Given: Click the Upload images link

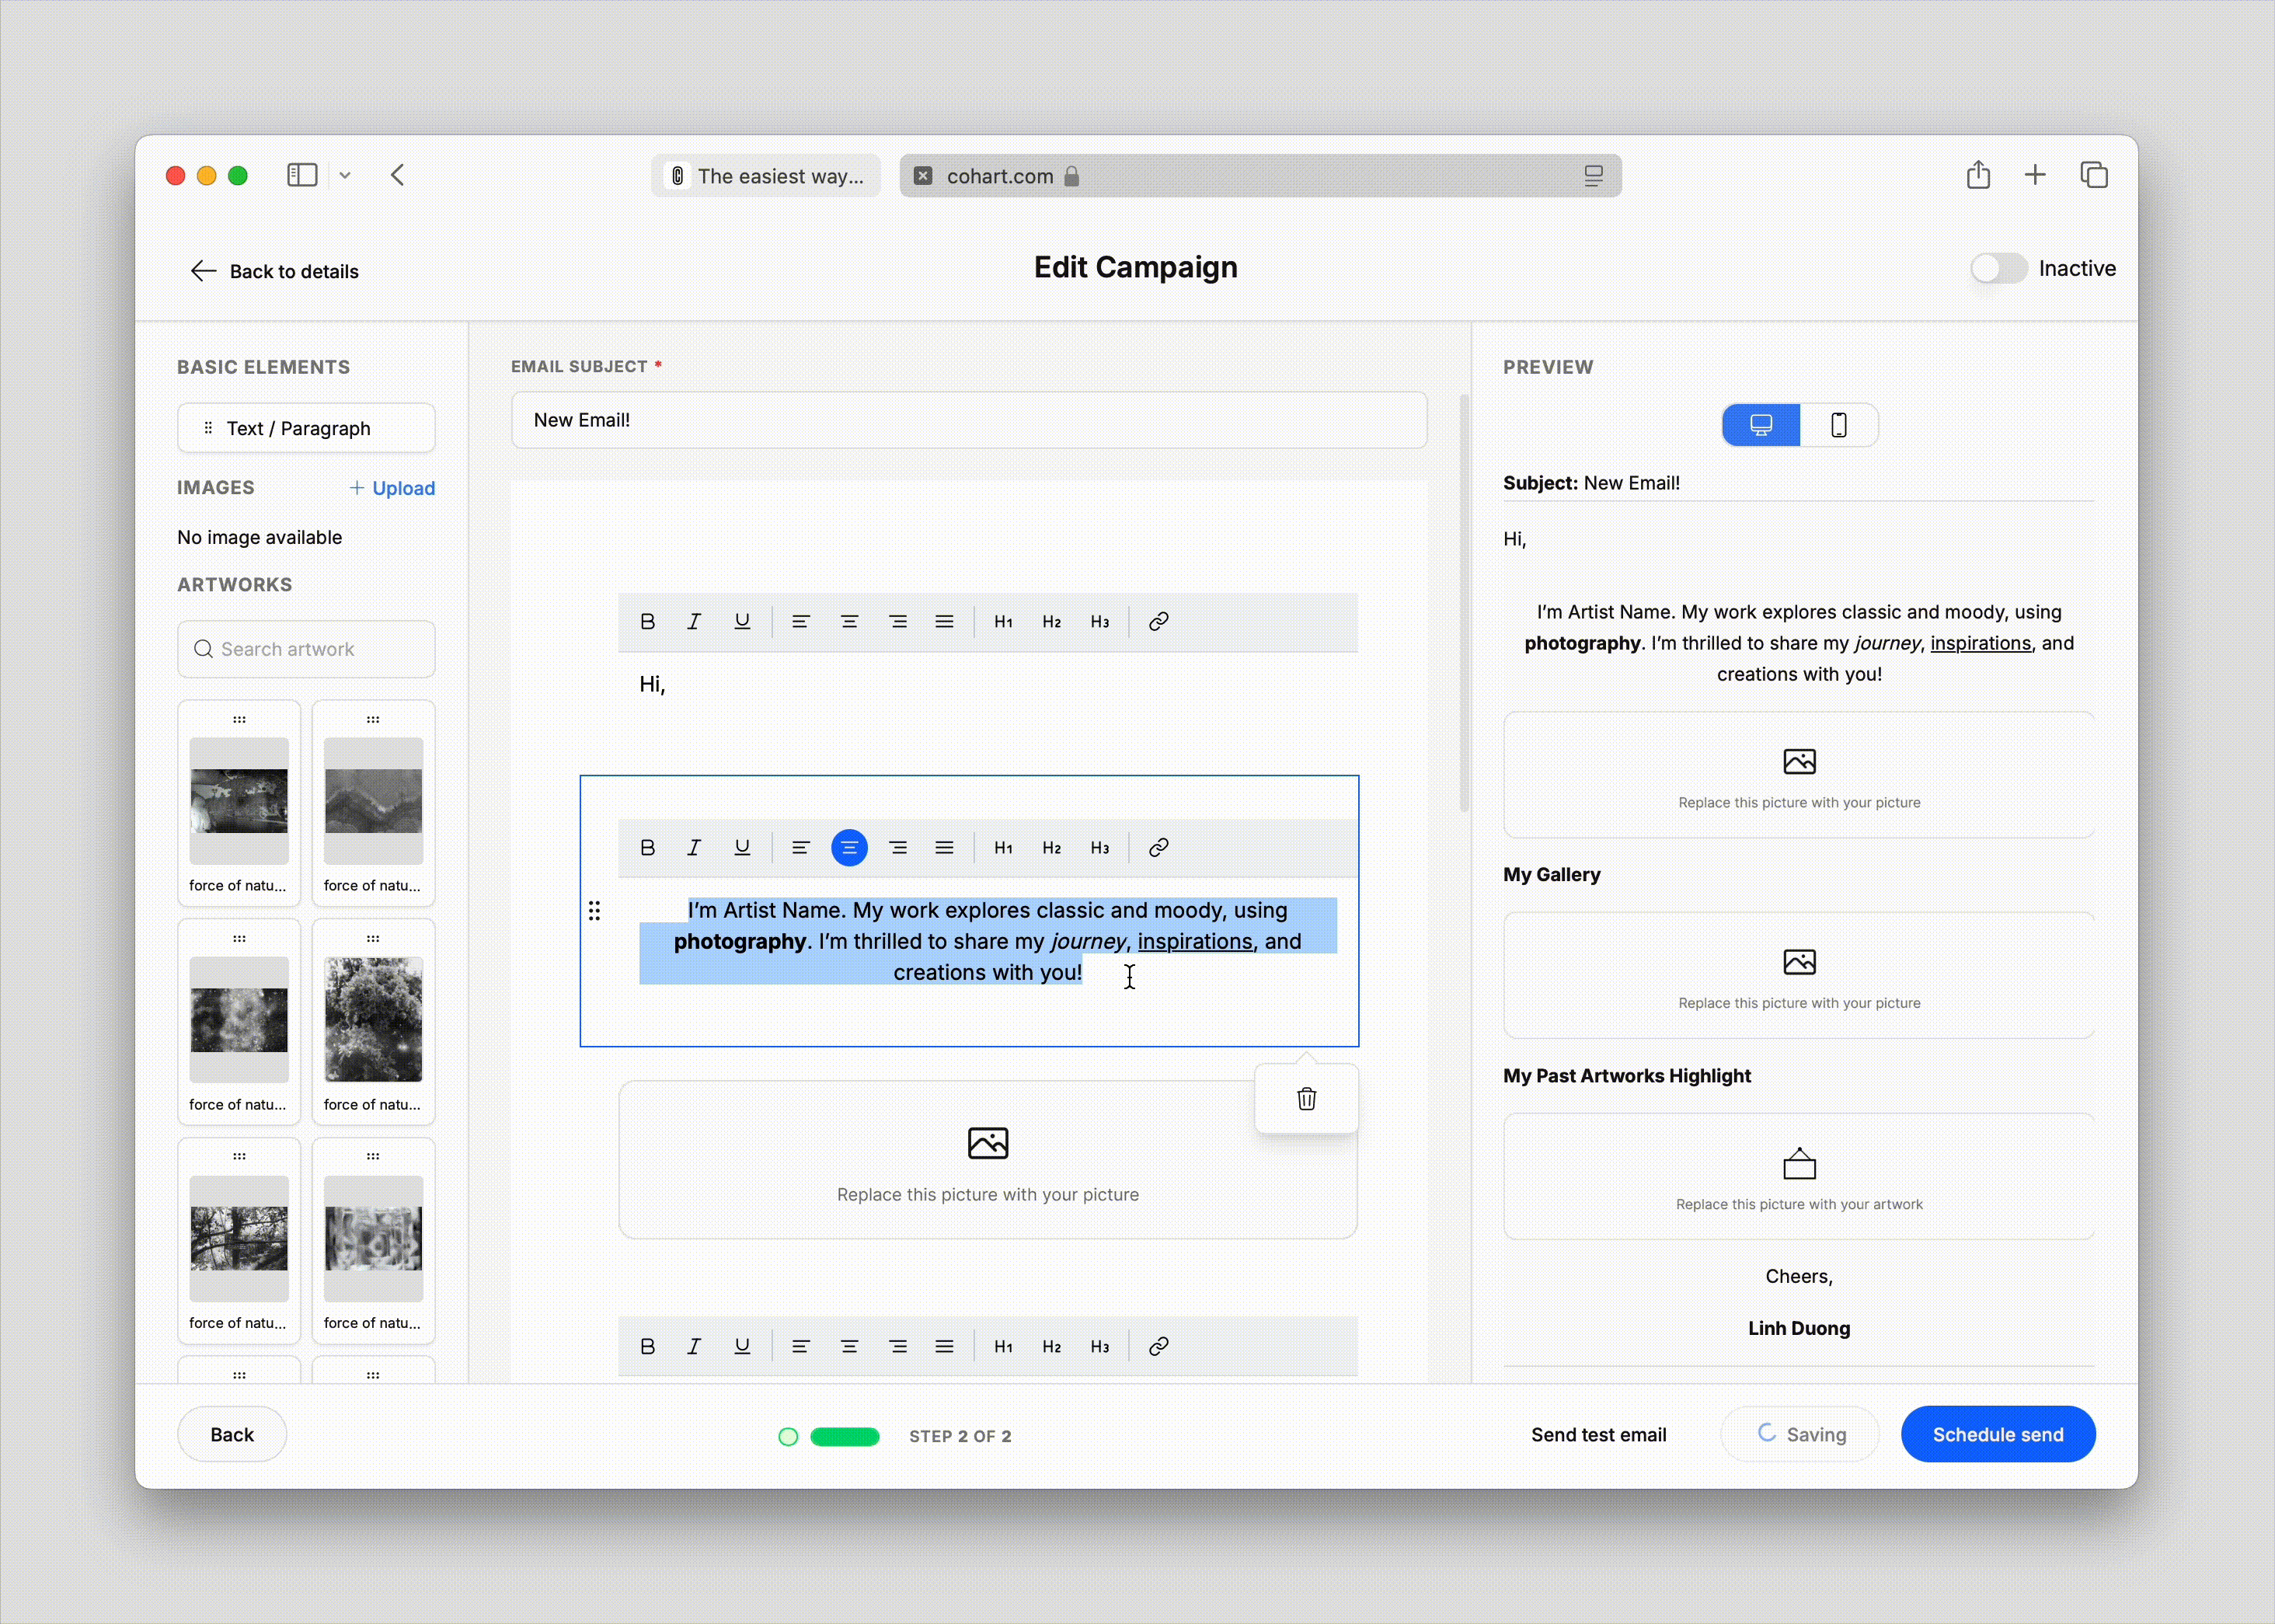Looking at the screenshot, I should (x=392, y=488).
